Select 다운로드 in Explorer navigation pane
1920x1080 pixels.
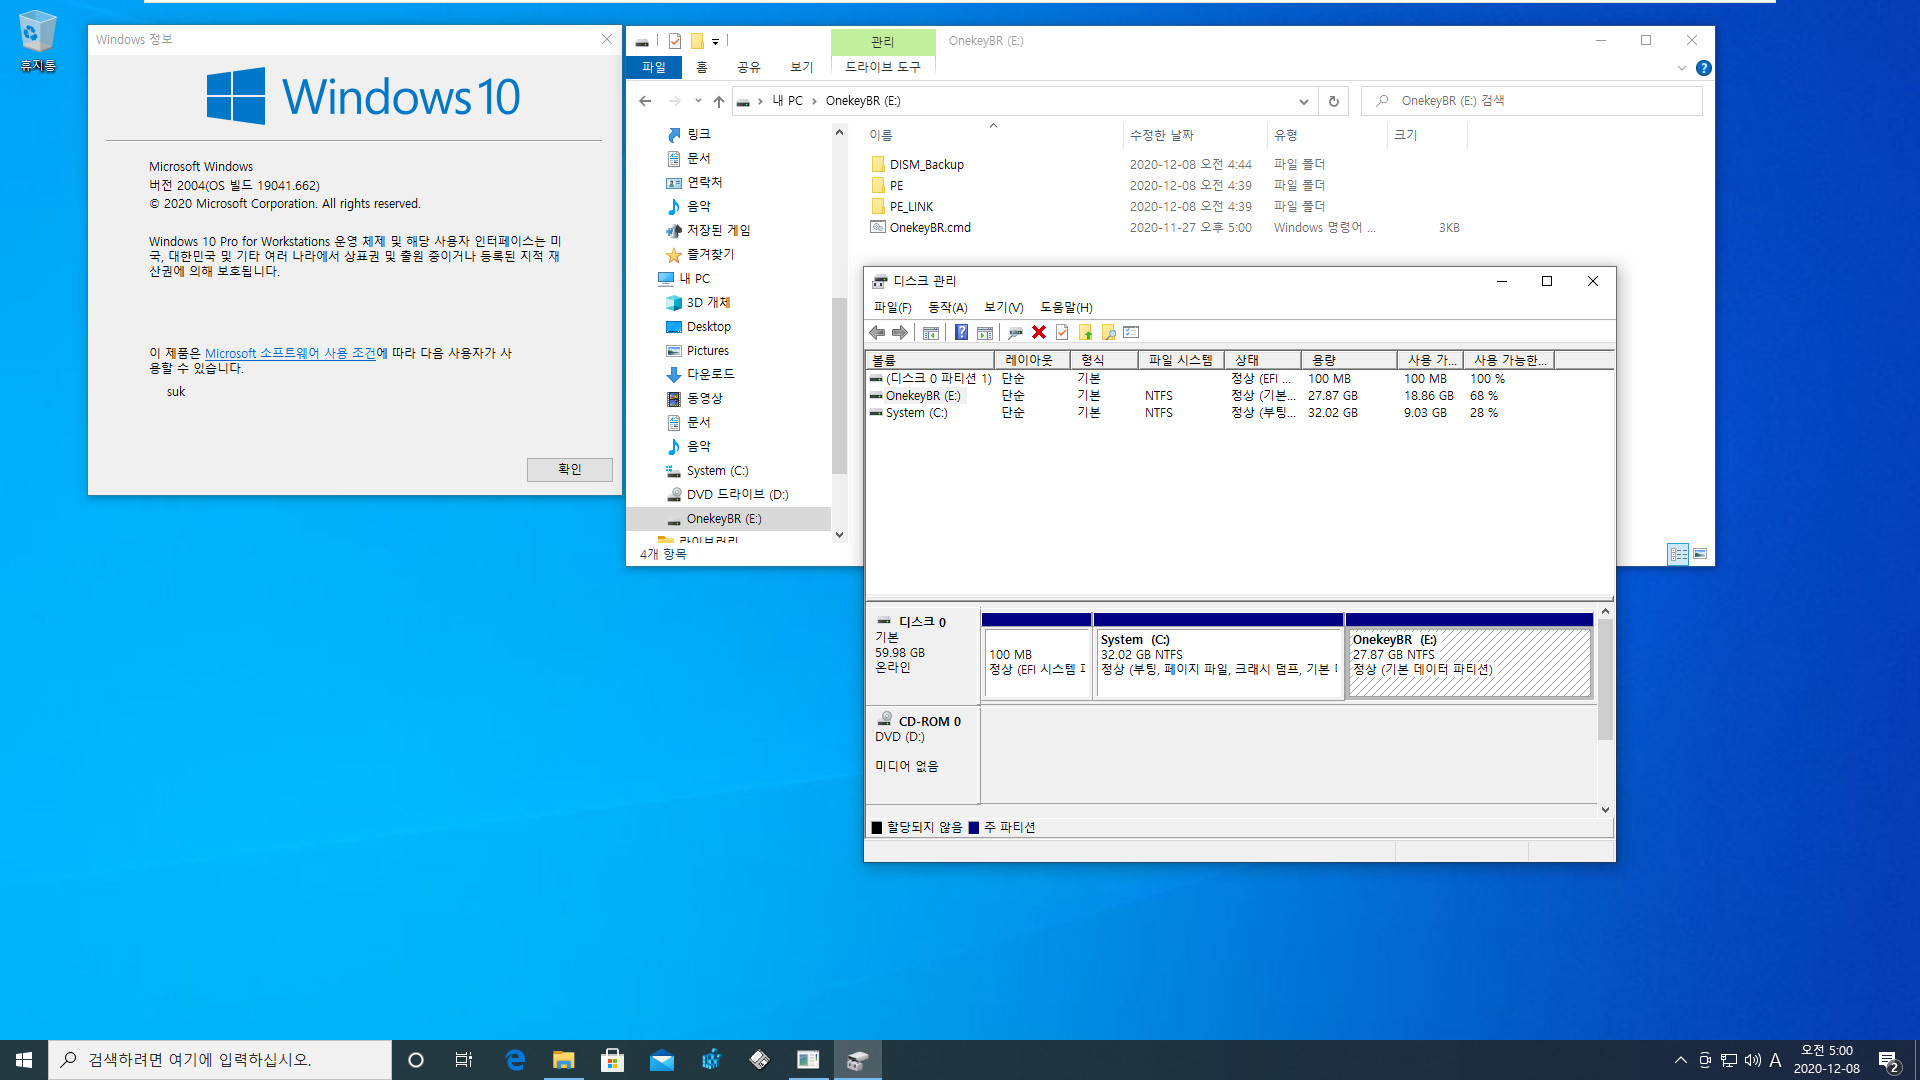710,374
